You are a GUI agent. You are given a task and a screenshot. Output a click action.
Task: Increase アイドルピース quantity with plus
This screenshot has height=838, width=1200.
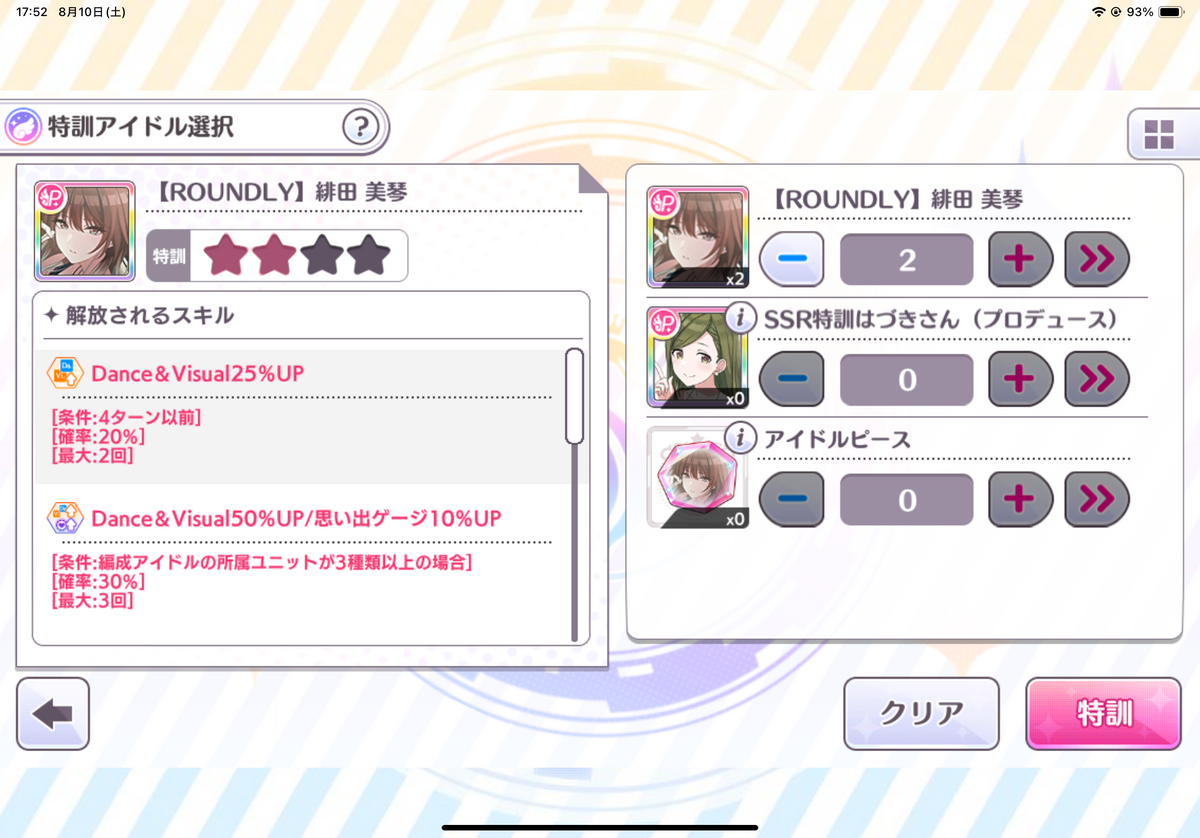coord(1021,499)
